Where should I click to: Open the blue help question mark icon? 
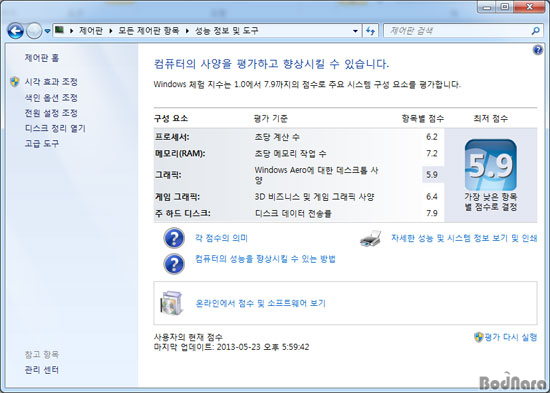point(537,50)
